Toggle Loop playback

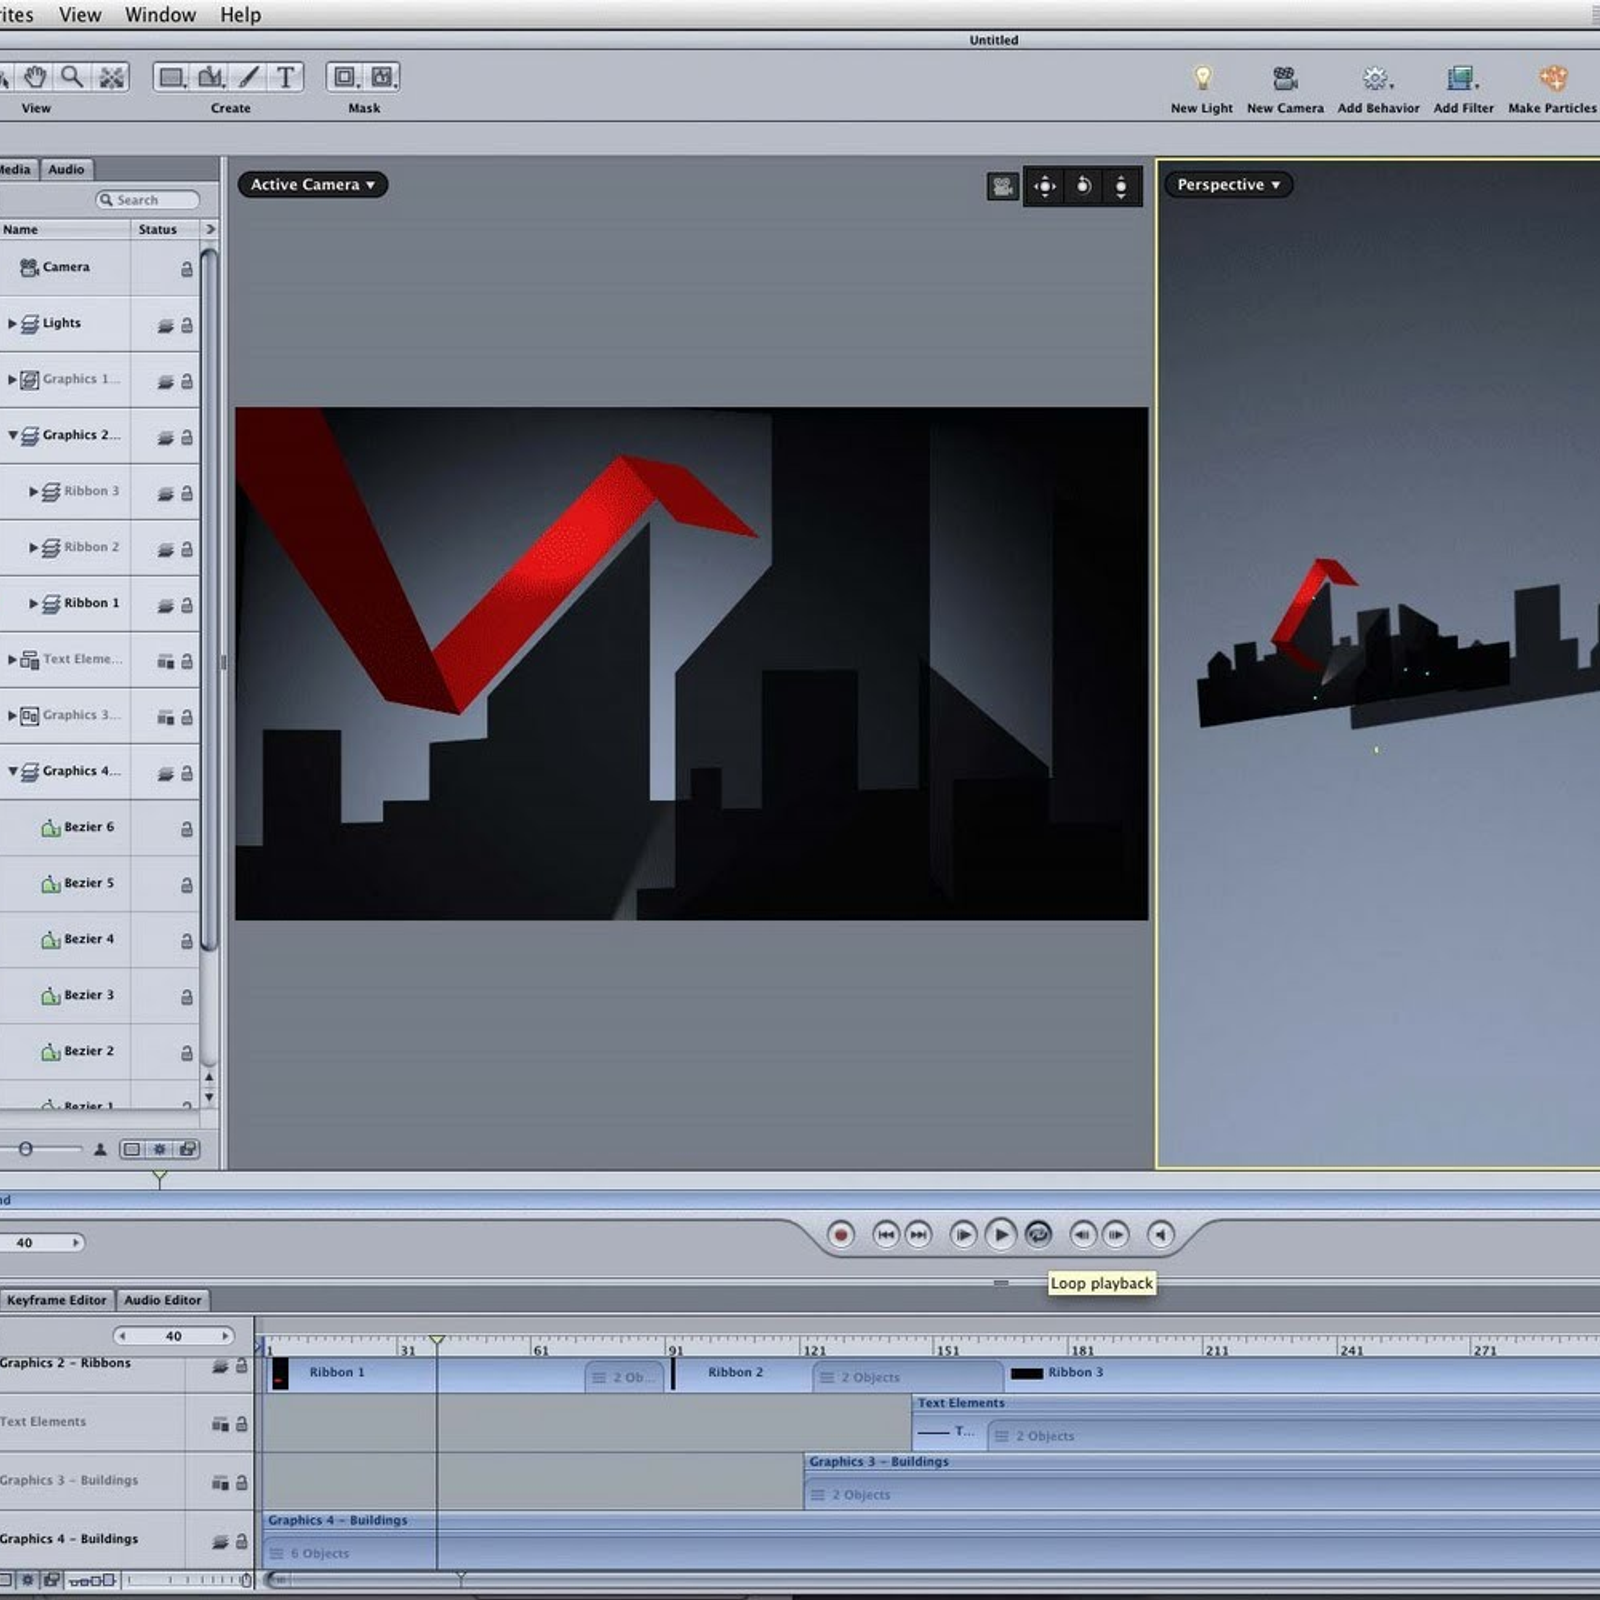point(1038,1235)
